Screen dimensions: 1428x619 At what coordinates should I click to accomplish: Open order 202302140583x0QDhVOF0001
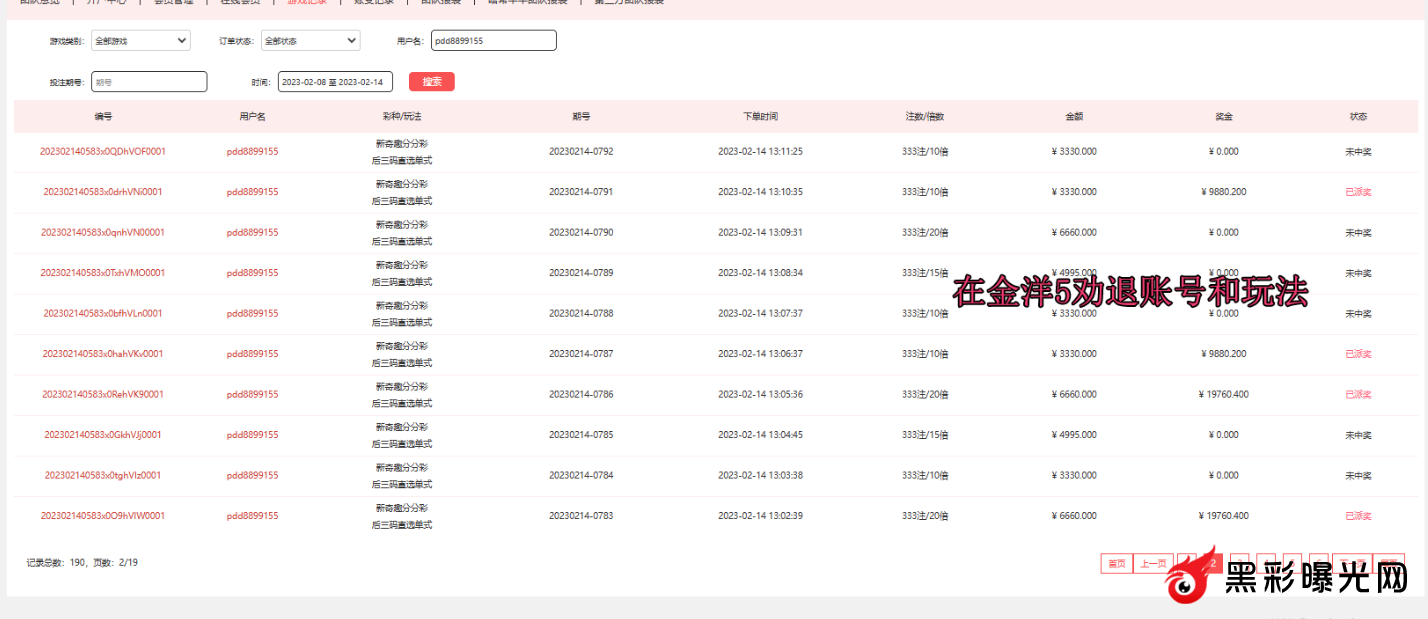pyautogui.click(x=102, y=152)
